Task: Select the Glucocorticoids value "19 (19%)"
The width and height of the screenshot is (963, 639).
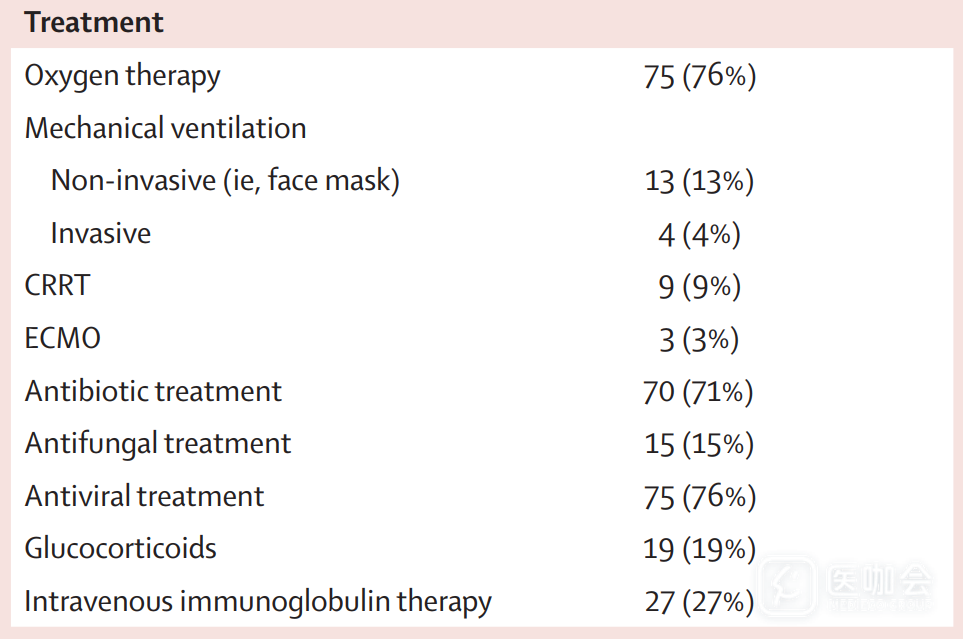Action: point(699,549)
